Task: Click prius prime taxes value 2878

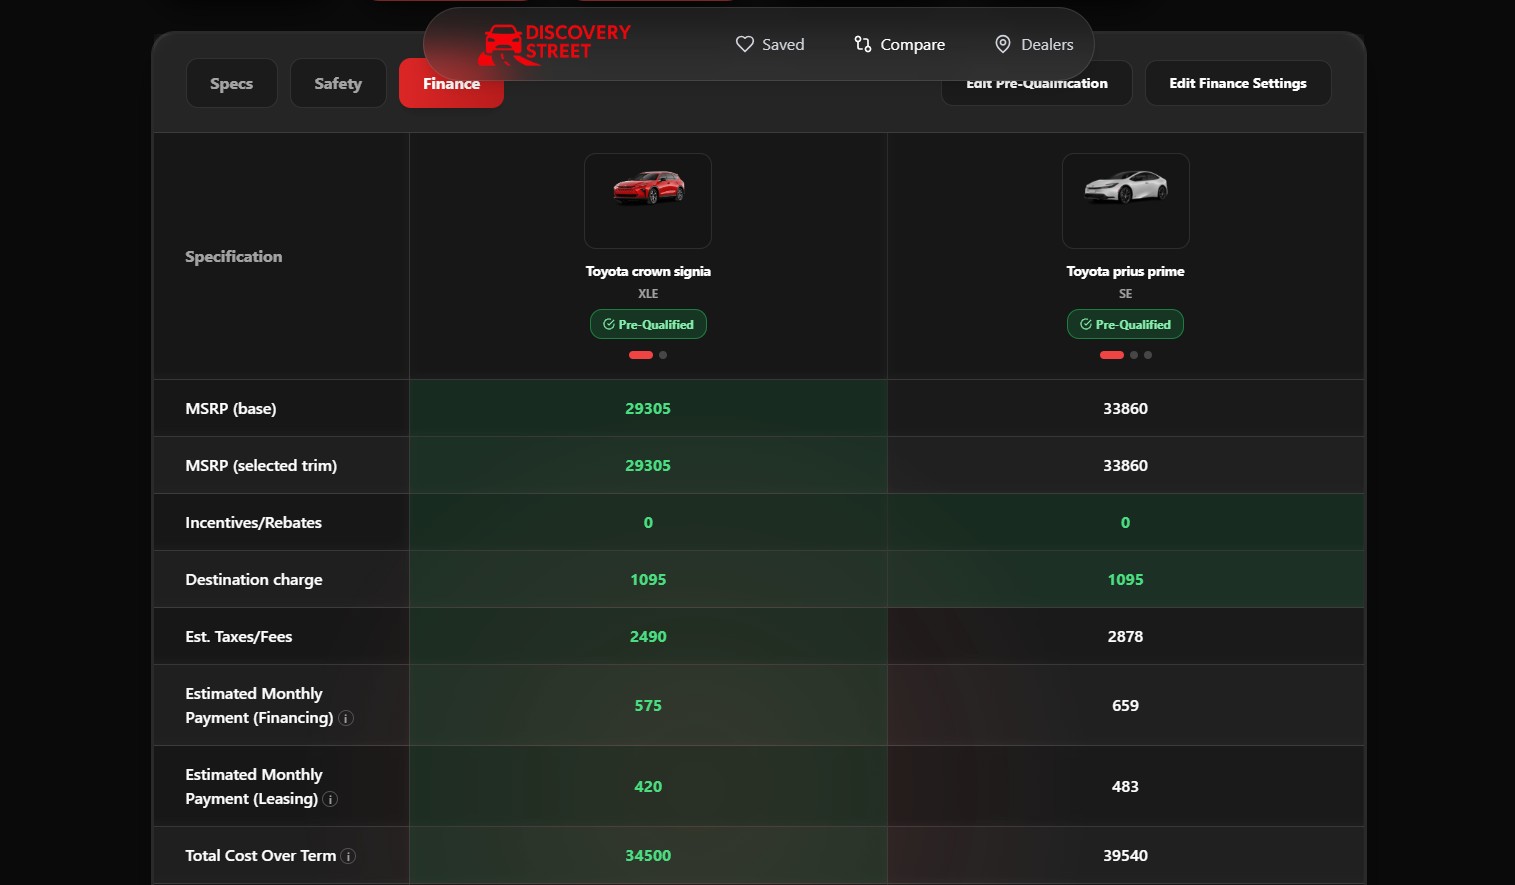Action: pos(1125,636)
